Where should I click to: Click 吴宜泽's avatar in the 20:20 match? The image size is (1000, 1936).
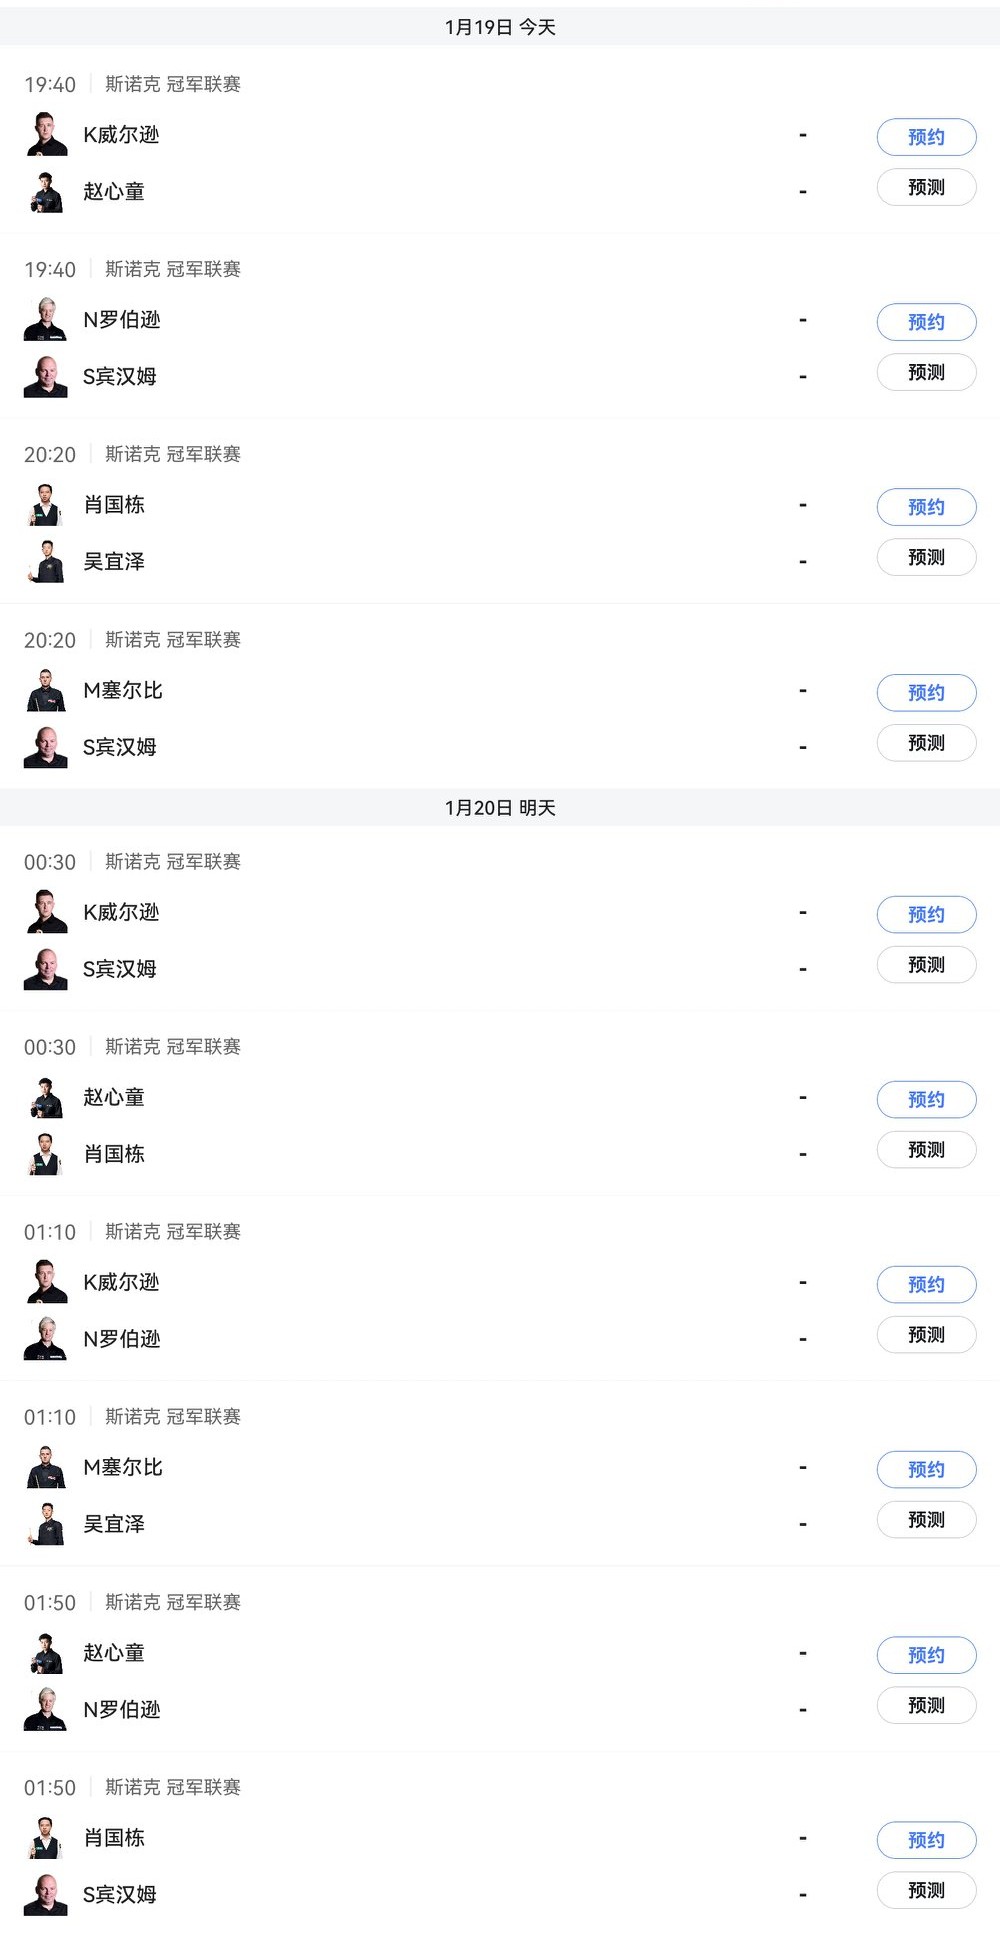[x=46, y=561]
